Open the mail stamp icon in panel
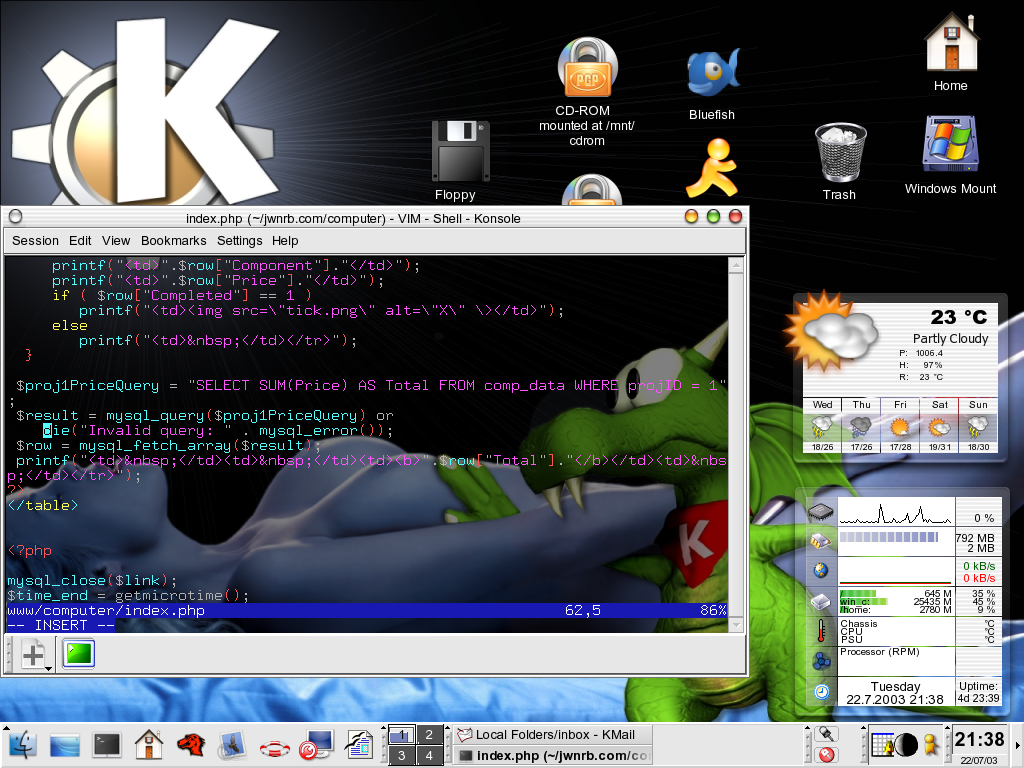This screenshot has width=1024, height=768. 232,745
